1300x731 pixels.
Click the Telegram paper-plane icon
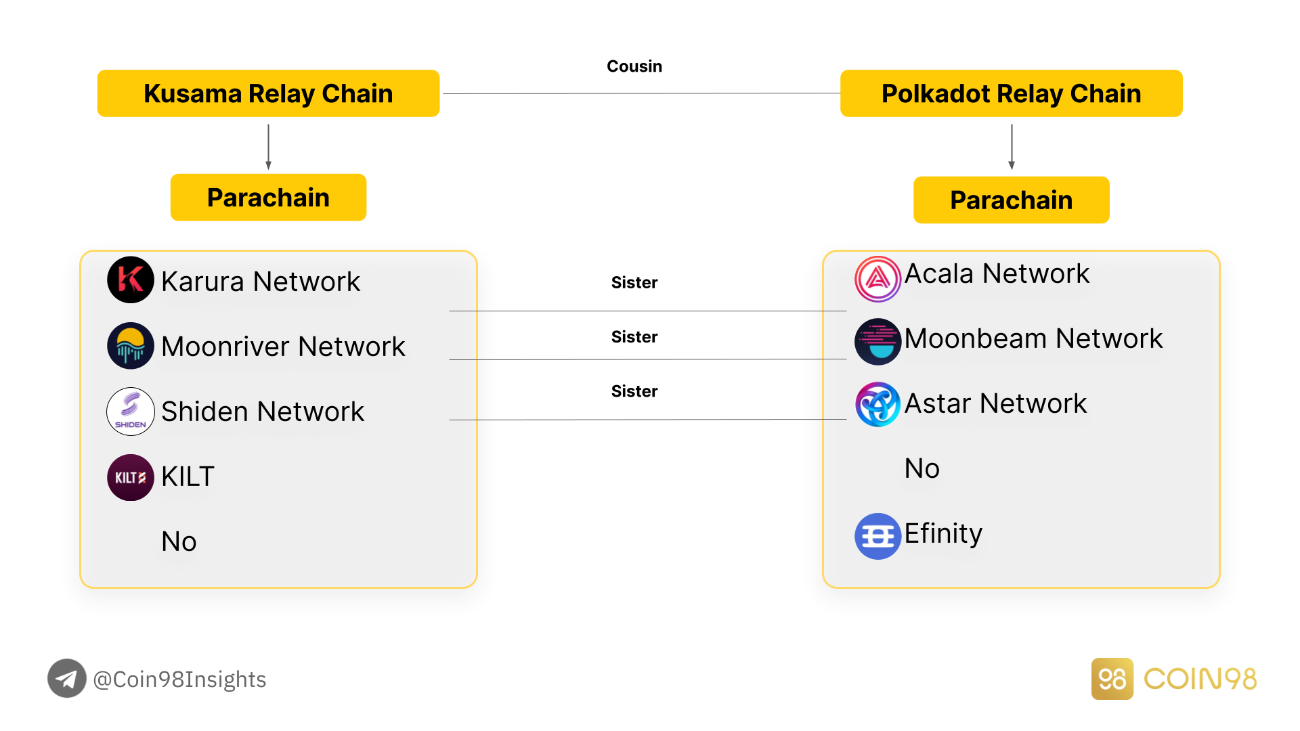67,679
